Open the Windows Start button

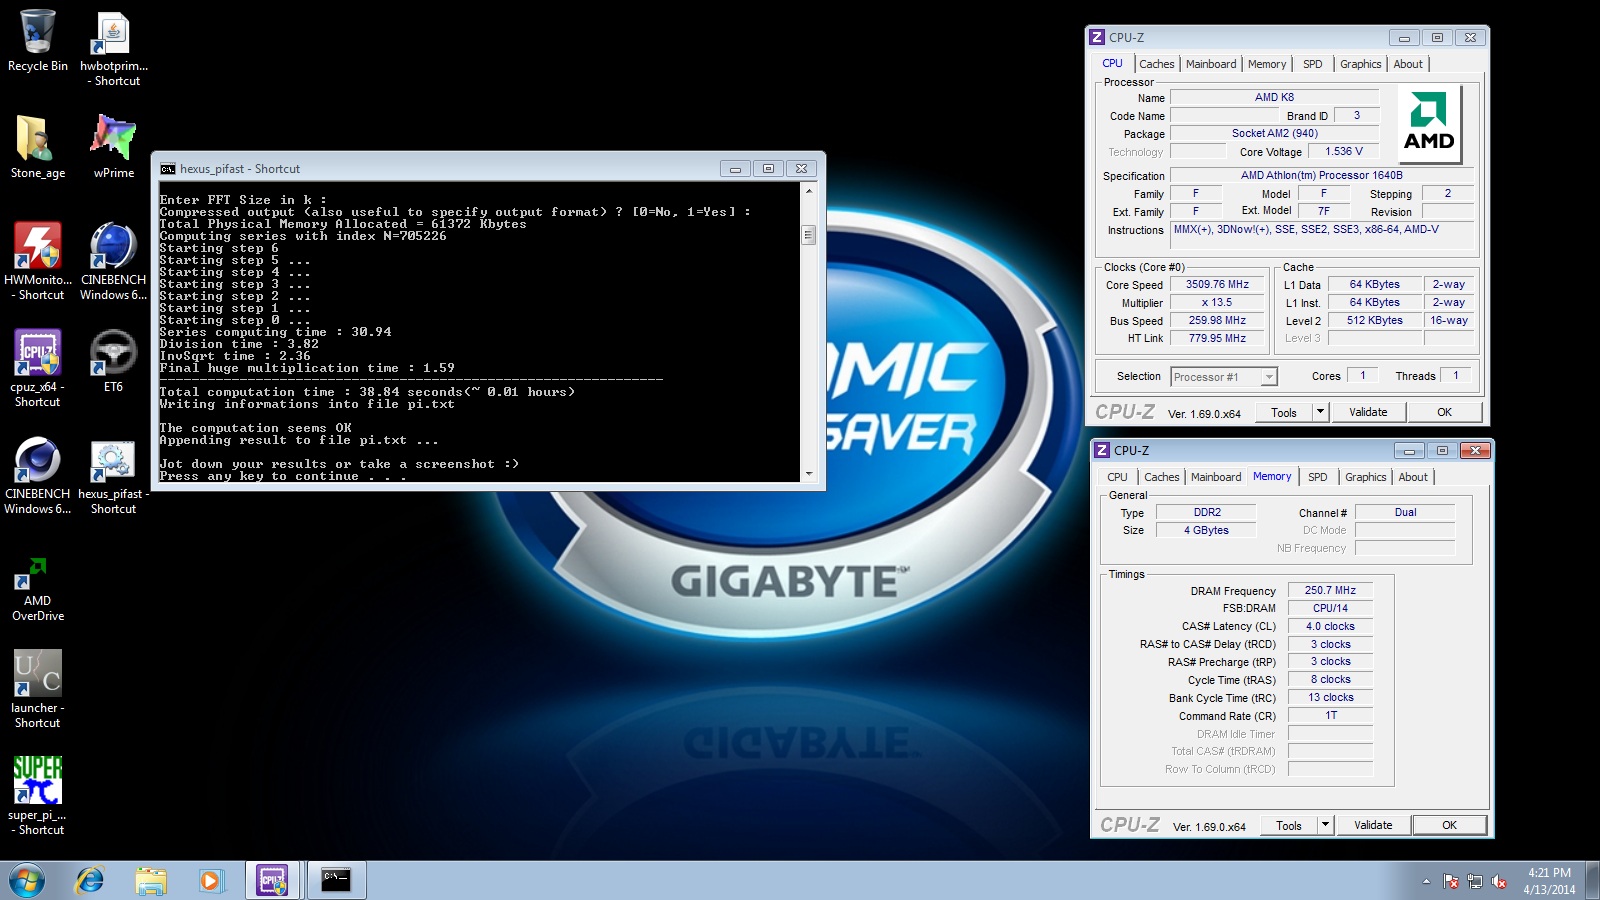tap(27, 880)
